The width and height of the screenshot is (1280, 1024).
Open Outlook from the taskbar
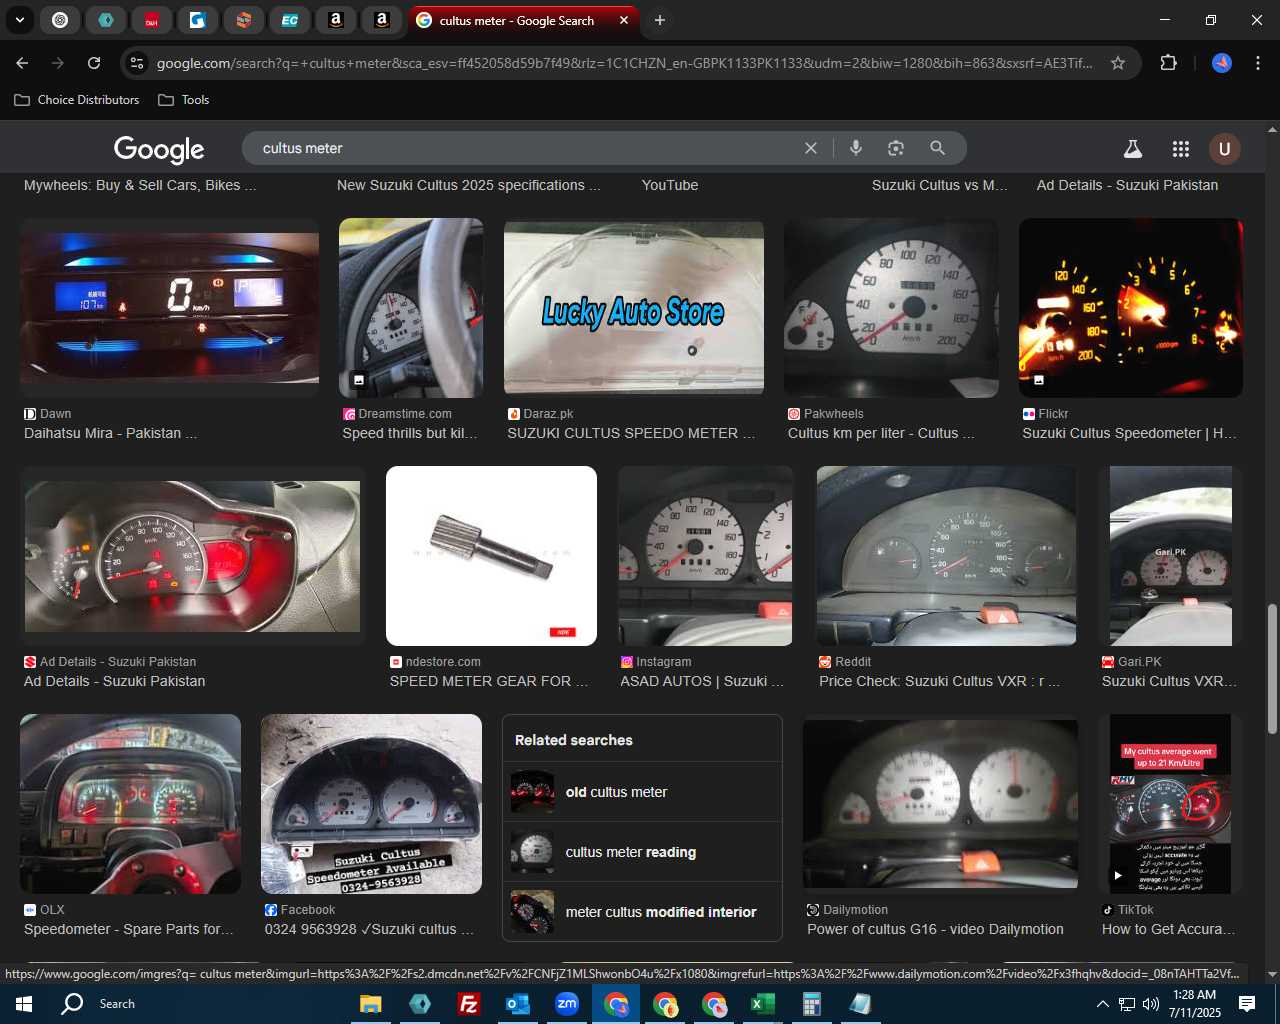point(517,1004)
